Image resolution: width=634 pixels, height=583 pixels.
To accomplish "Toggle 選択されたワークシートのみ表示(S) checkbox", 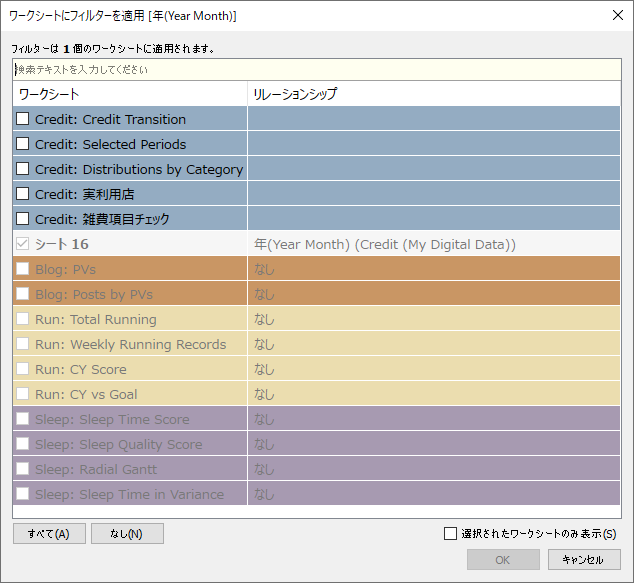I will point(450,533).
